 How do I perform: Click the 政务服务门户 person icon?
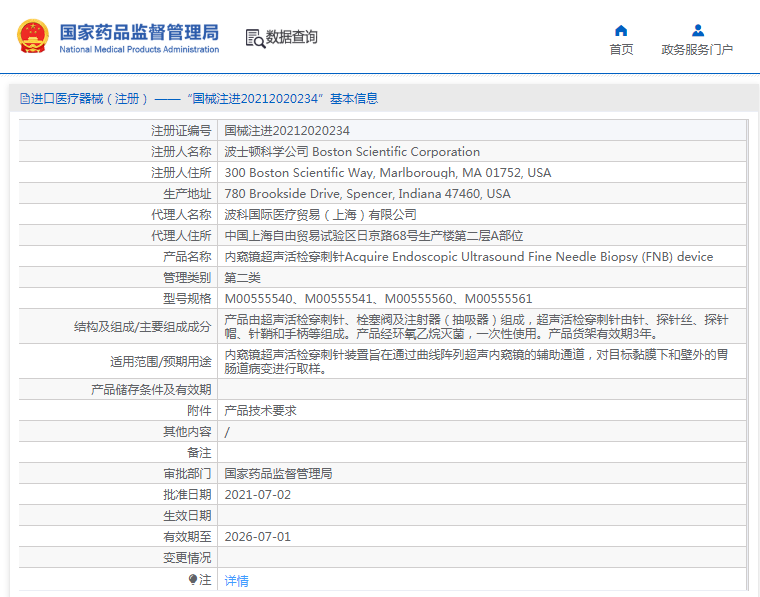point(697,31)
